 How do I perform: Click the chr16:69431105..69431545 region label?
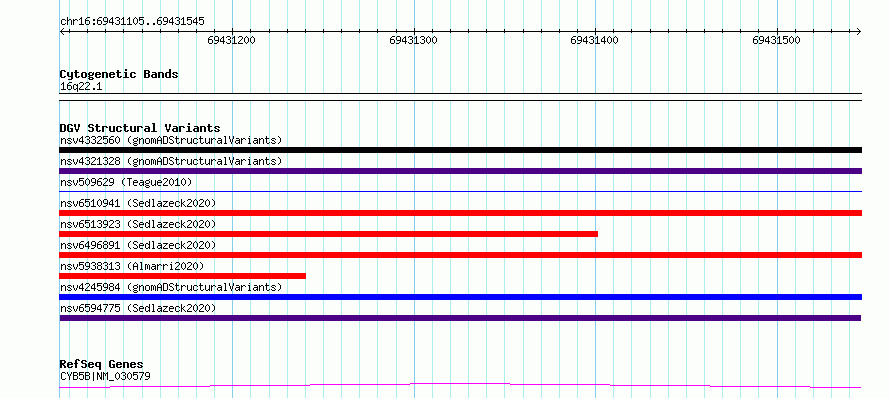tap(132, 22)
